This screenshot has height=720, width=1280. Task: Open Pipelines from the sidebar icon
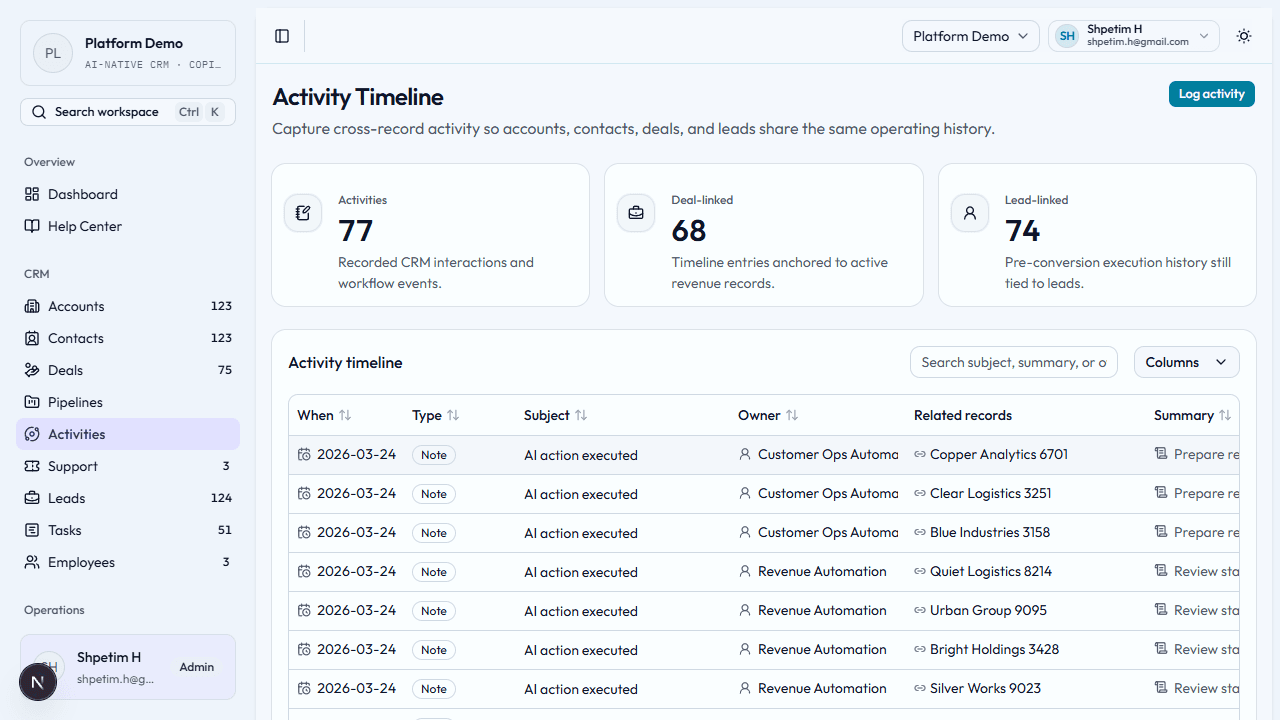click(33, 402)
